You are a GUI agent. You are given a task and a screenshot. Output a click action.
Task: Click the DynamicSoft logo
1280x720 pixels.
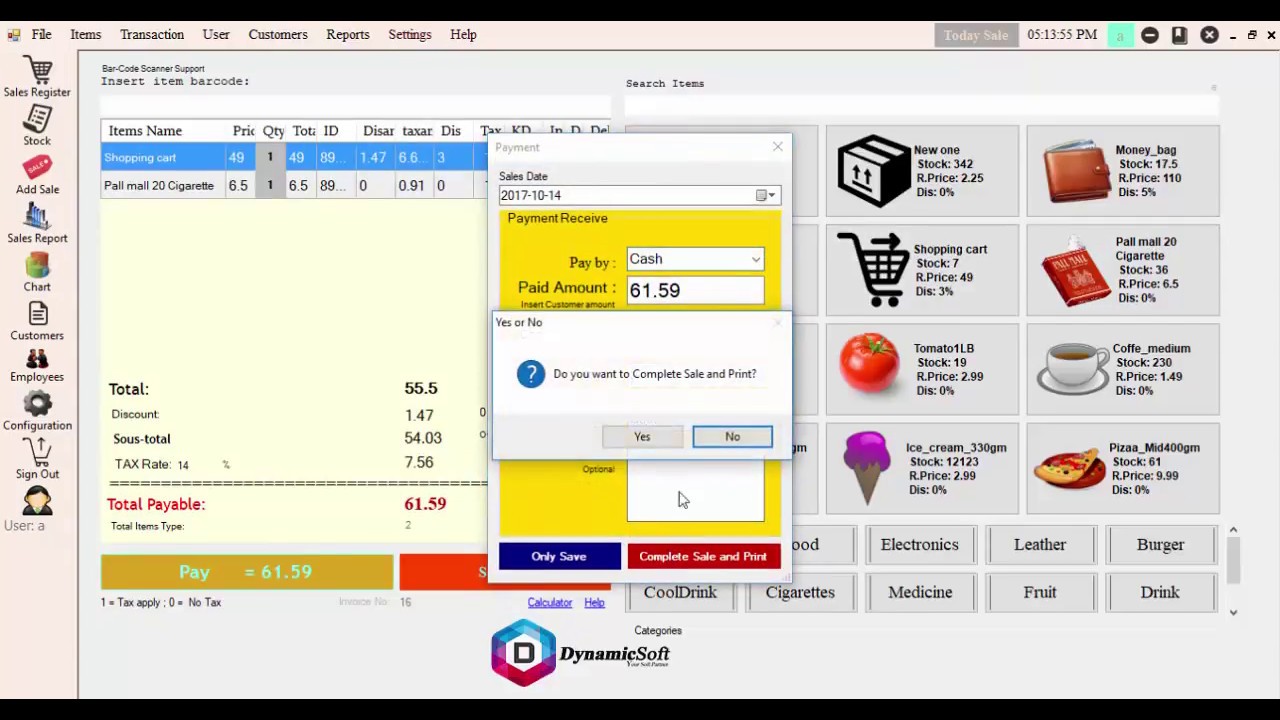[x=580, y=653]
